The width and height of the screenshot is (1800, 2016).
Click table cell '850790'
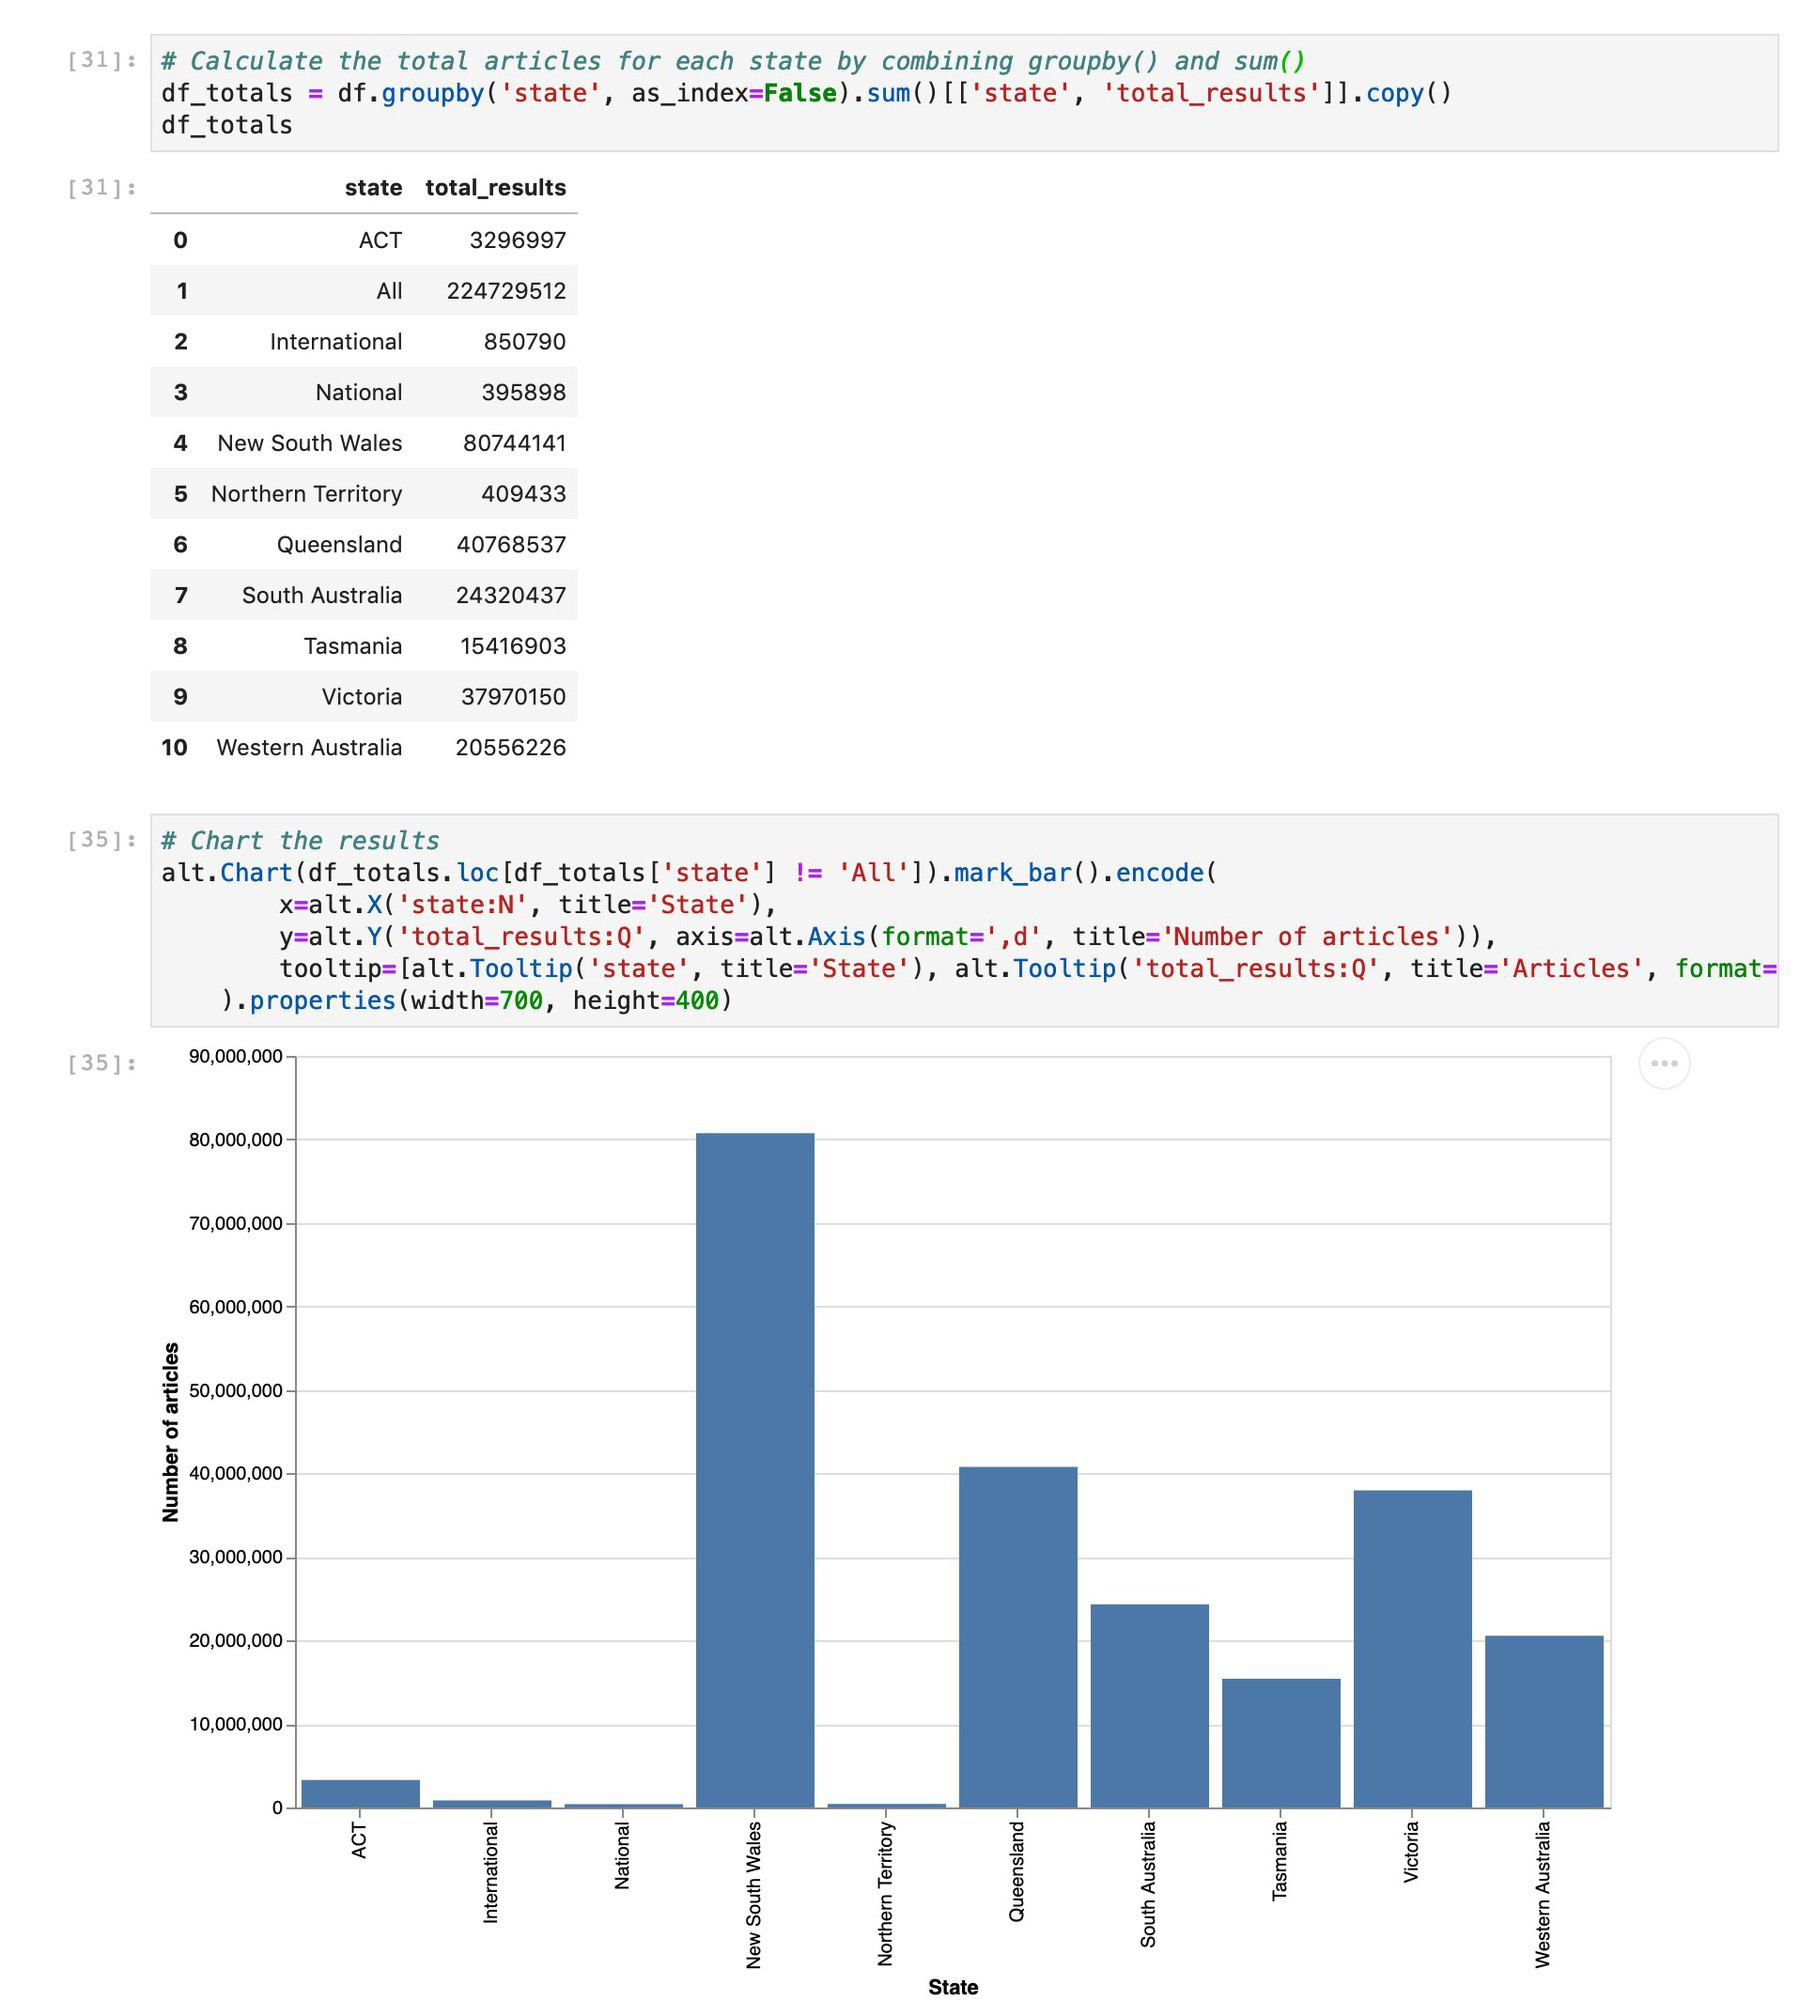click(x=524, y=342)
